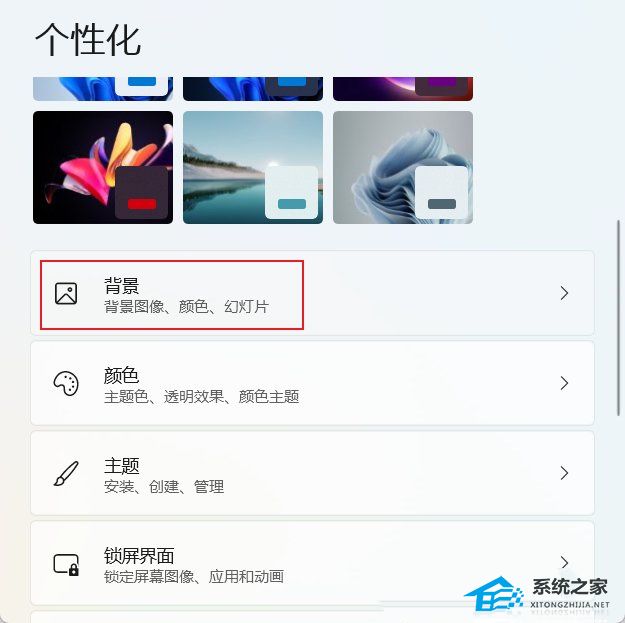The image size is (625, 623).
Task: Click the picture icon beside 背景
Action: click(x=66, y=293)
